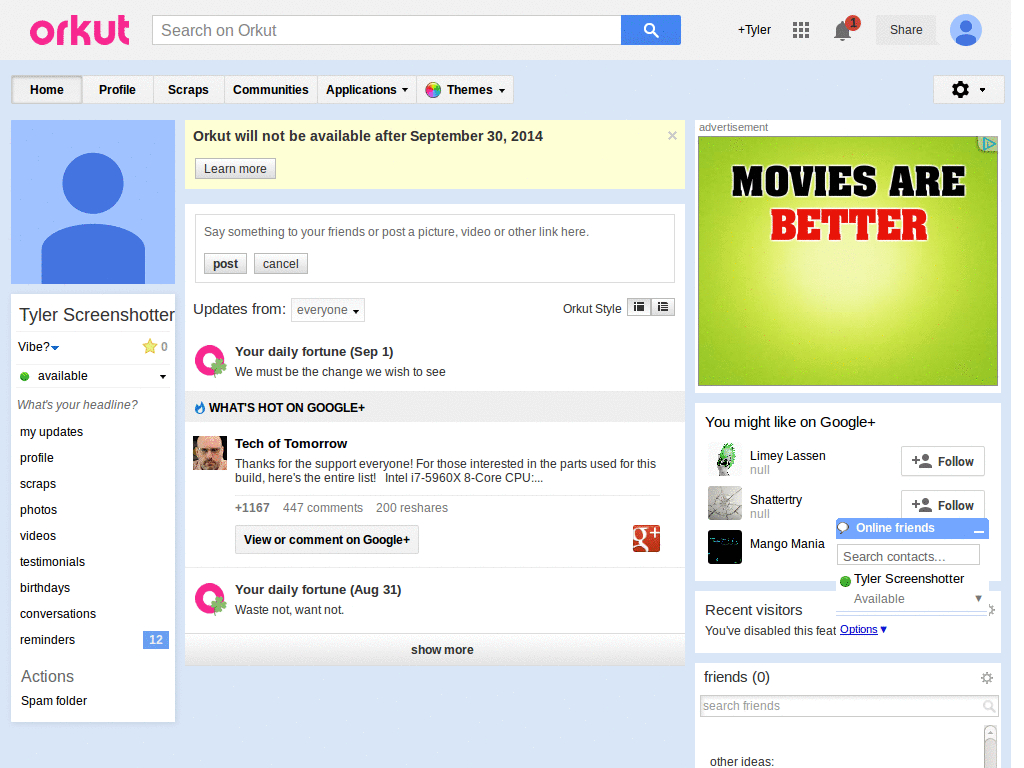Click the search friends magnifier icon
The width and height of the screenshot is (1024, 768).
tap(989, 706)
